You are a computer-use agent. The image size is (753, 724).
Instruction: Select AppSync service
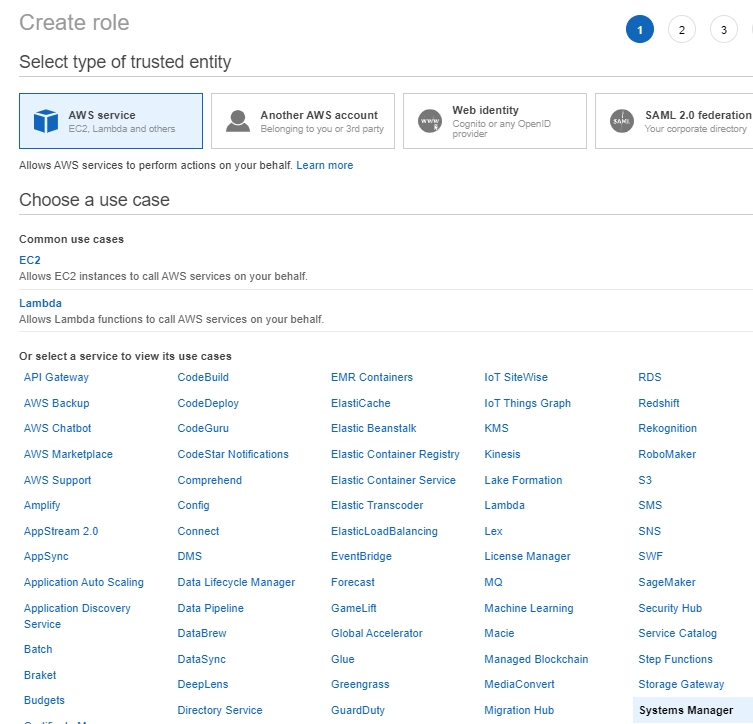point(46,556)
